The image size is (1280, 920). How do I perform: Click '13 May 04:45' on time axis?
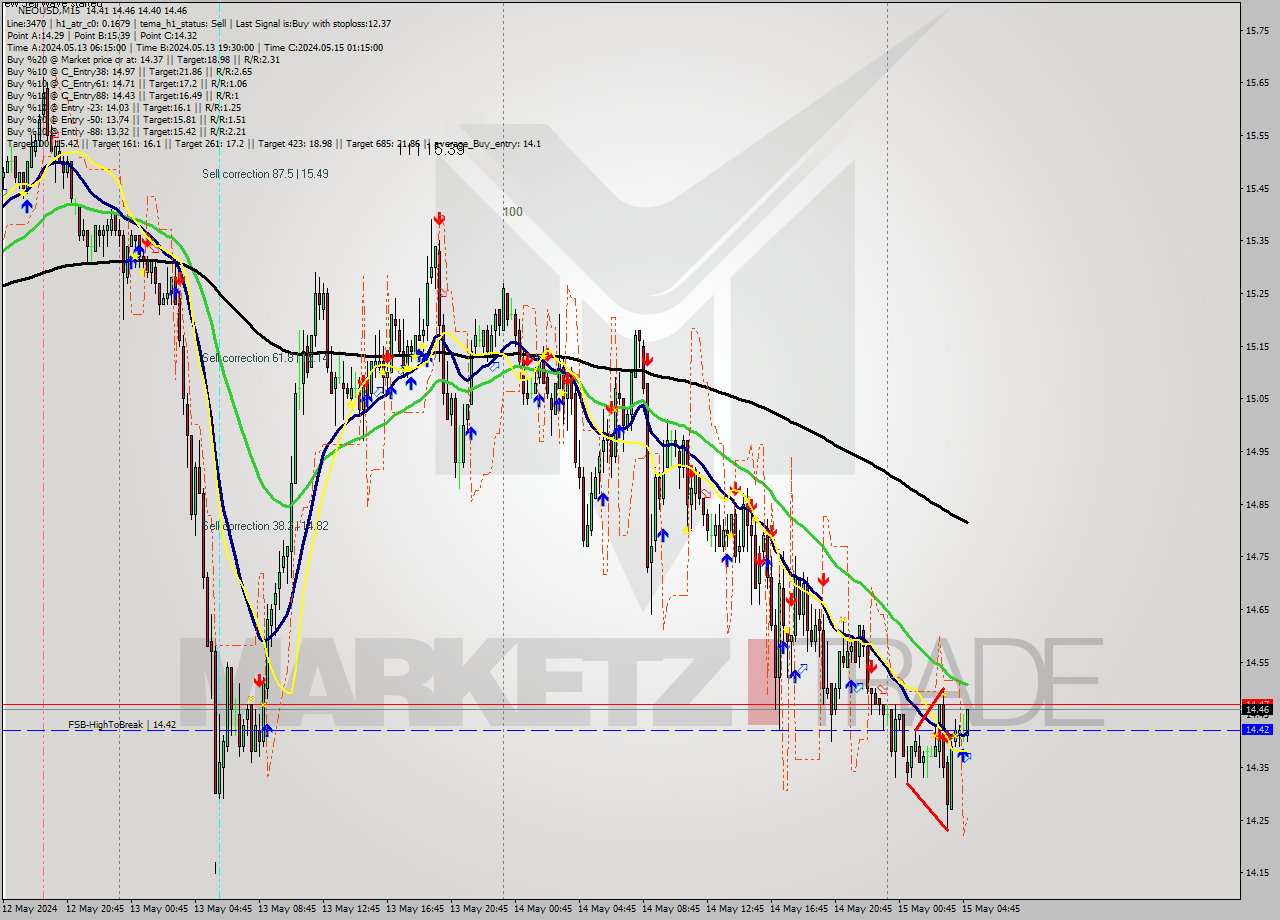[223, 909]
